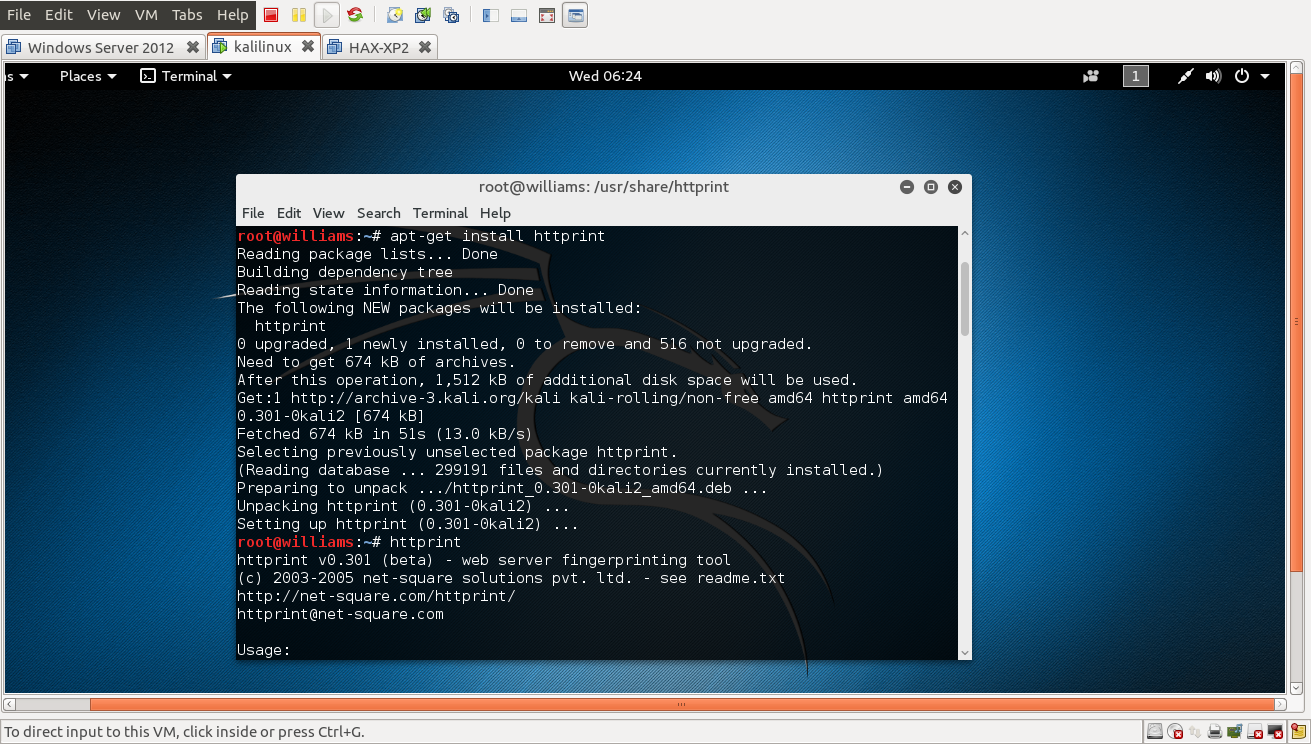Take a snapshot of this virtual machine
This screenshot has width=1311, height=744.
[395, 15]
